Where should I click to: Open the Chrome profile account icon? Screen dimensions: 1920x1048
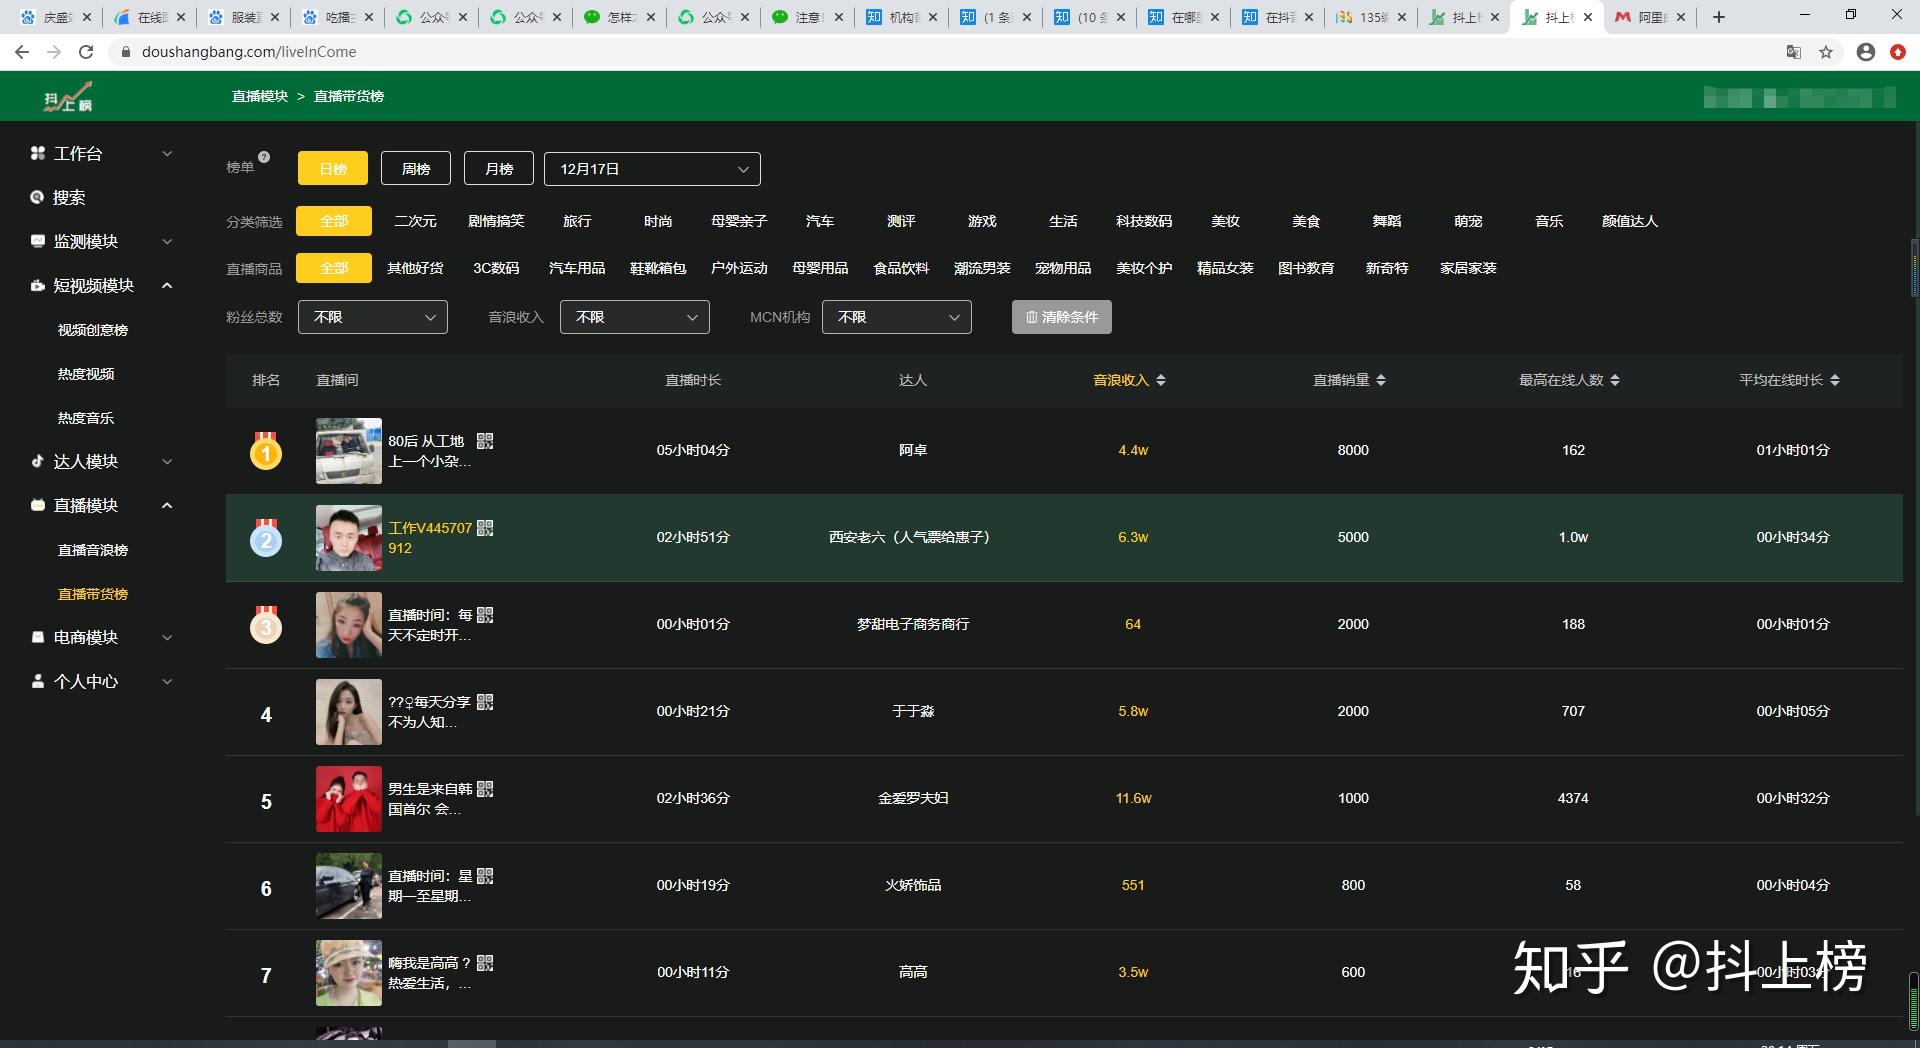1865,52
